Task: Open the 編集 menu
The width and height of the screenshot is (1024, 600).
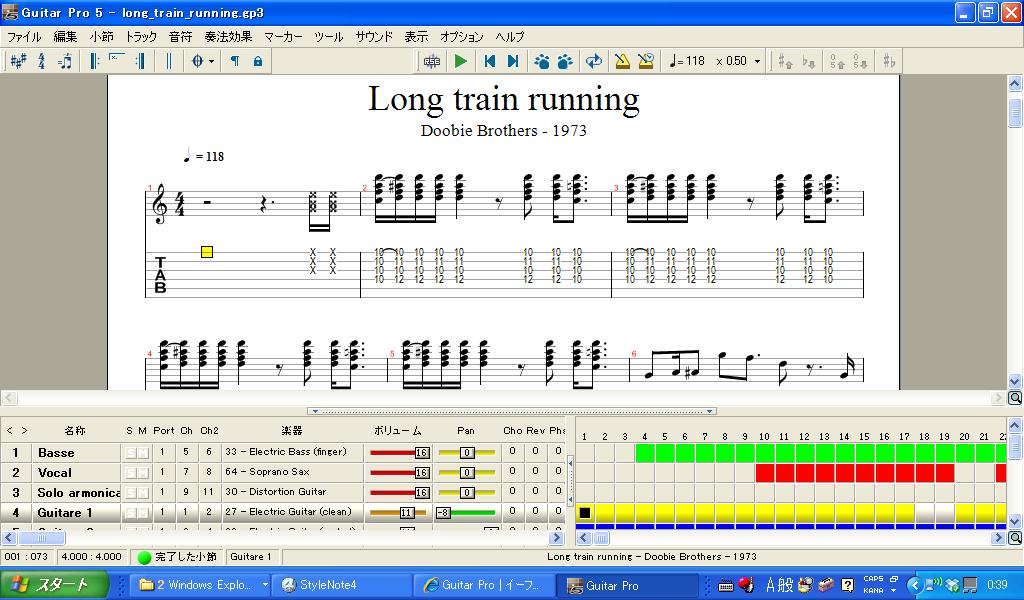Action: click(65, 37)
